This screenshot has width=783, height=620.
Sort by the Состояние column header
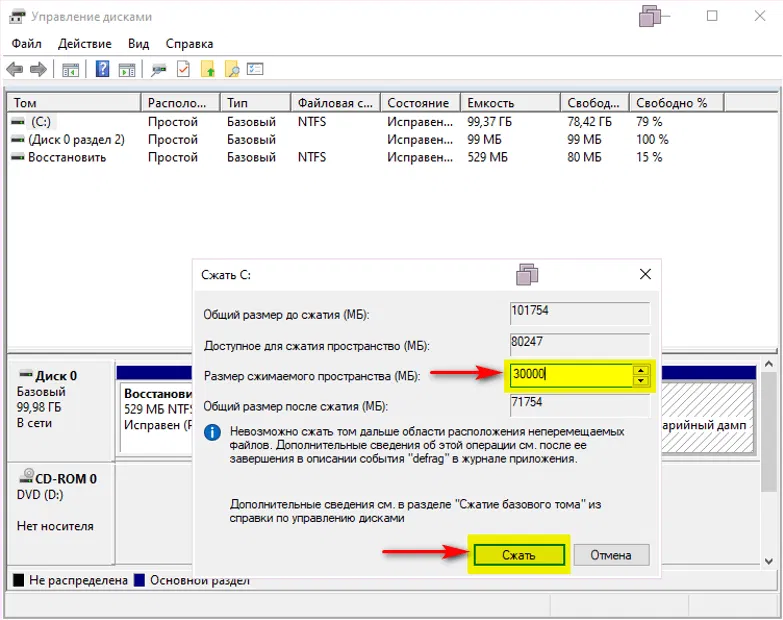coord(420,103)
